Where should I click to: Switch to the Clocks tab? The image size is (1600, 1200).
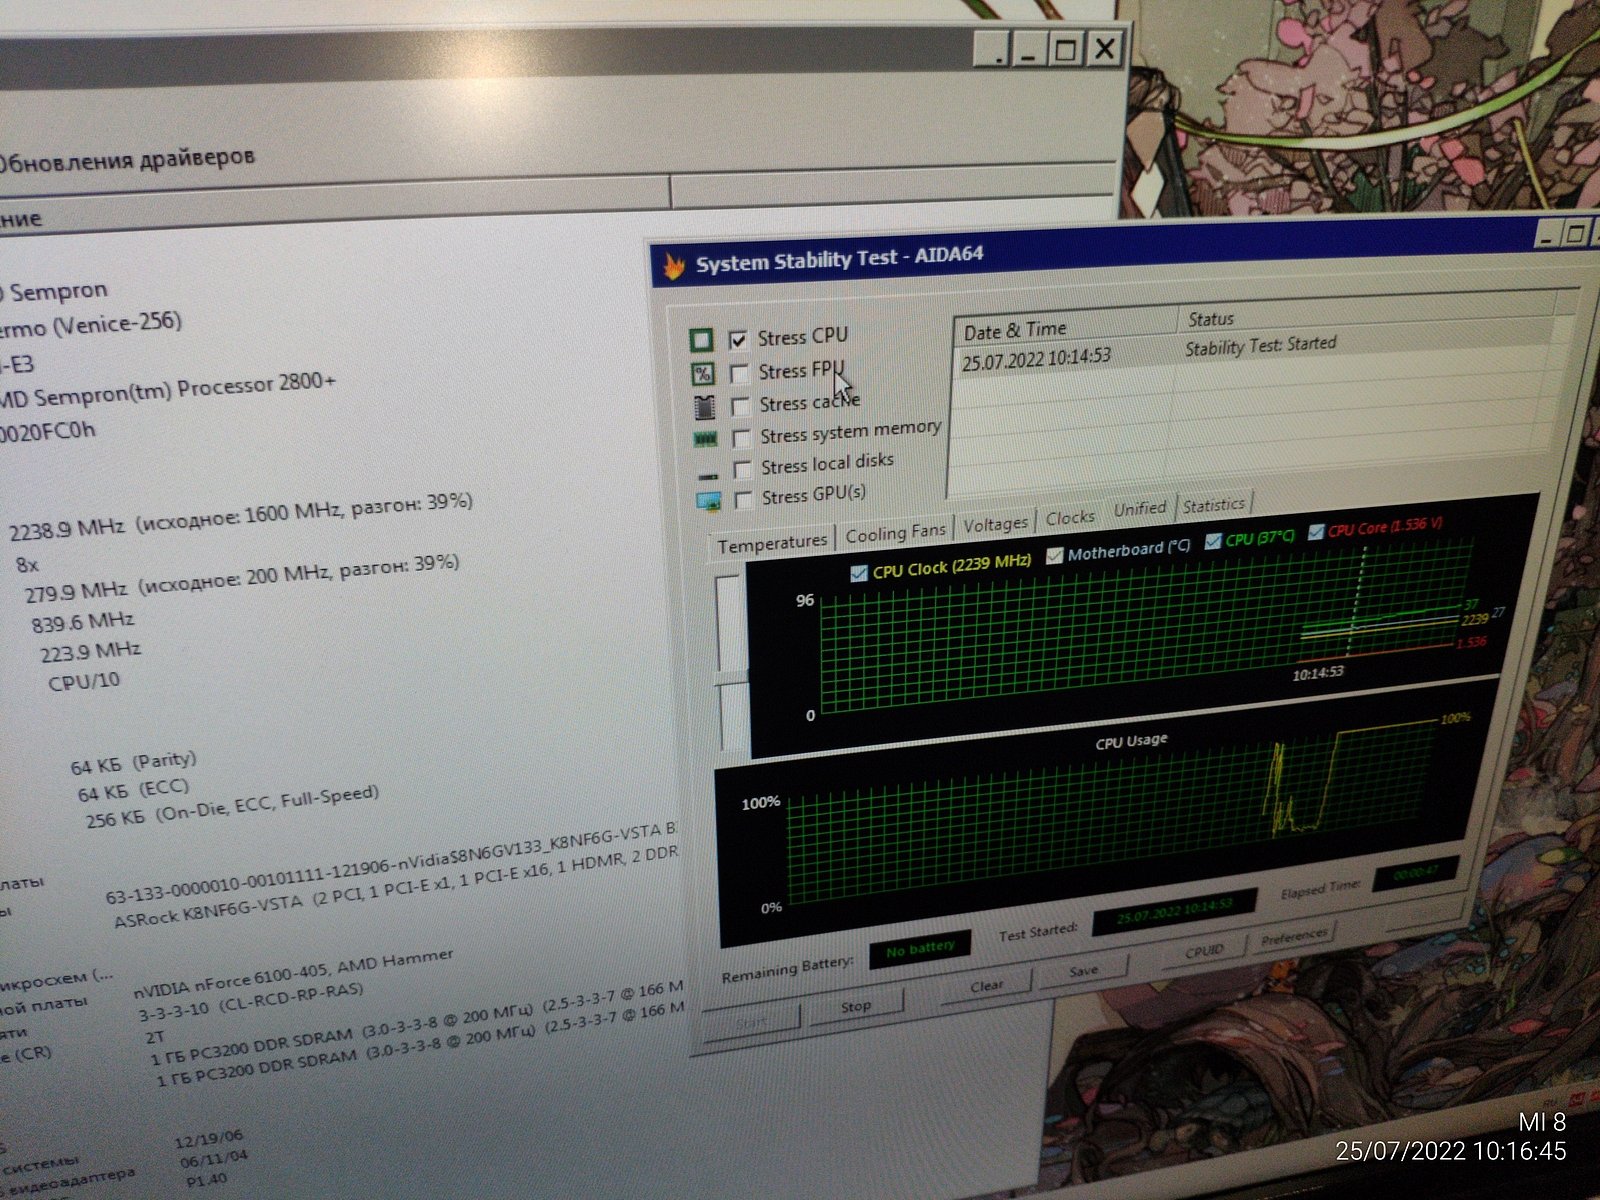(x=1070, y=517)
